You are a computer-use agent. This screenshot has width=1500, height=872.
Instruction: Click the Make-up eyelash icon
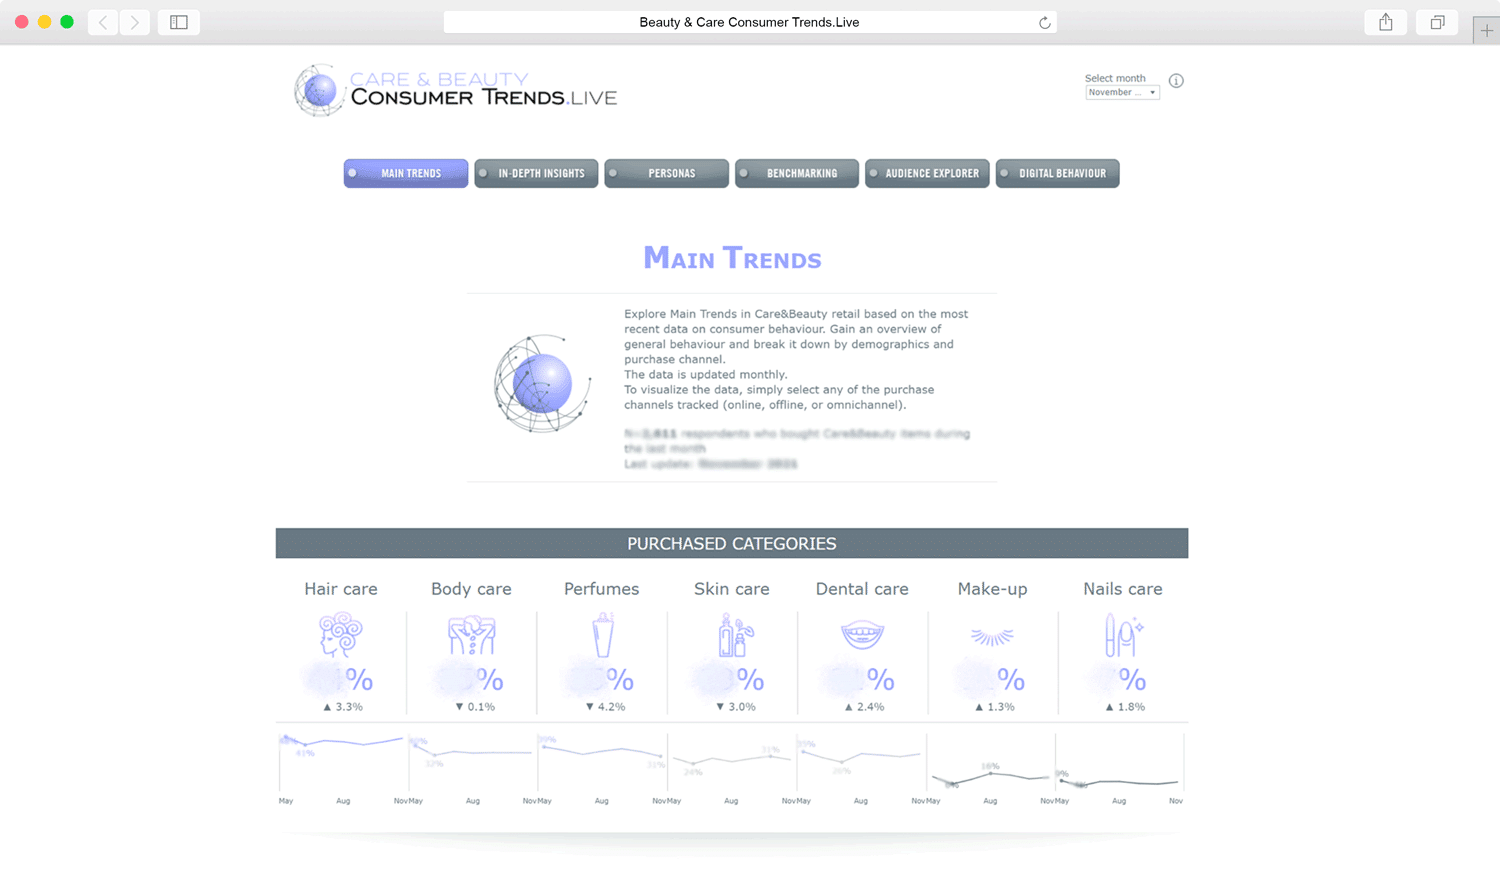click(x=992, y=636)
